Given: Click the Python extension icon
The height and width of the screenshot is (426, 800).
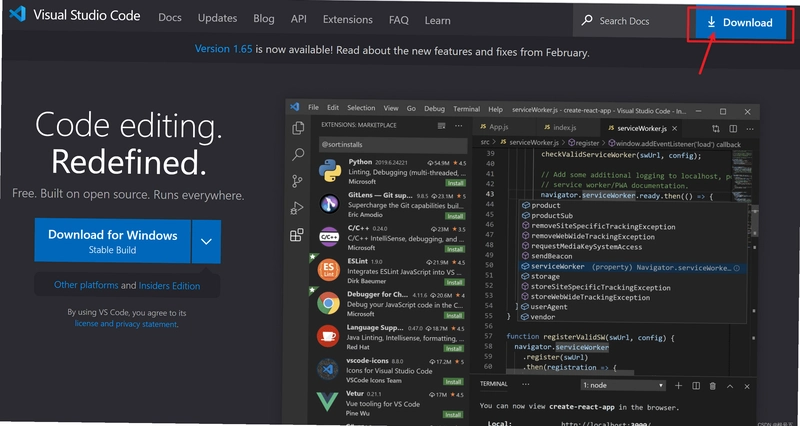Looking at the screenshot, I should (x=330, y=171).
